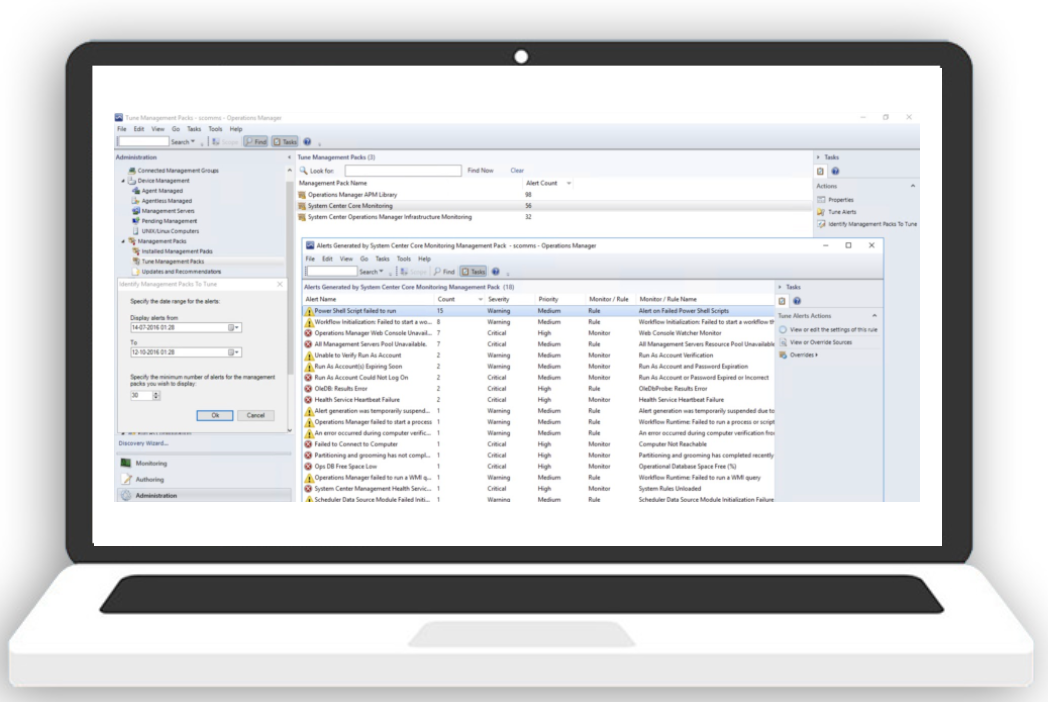Open the Help menu in Alerts window
Viewport: 1048px width, 702px height.
click(x=424, y=259)
